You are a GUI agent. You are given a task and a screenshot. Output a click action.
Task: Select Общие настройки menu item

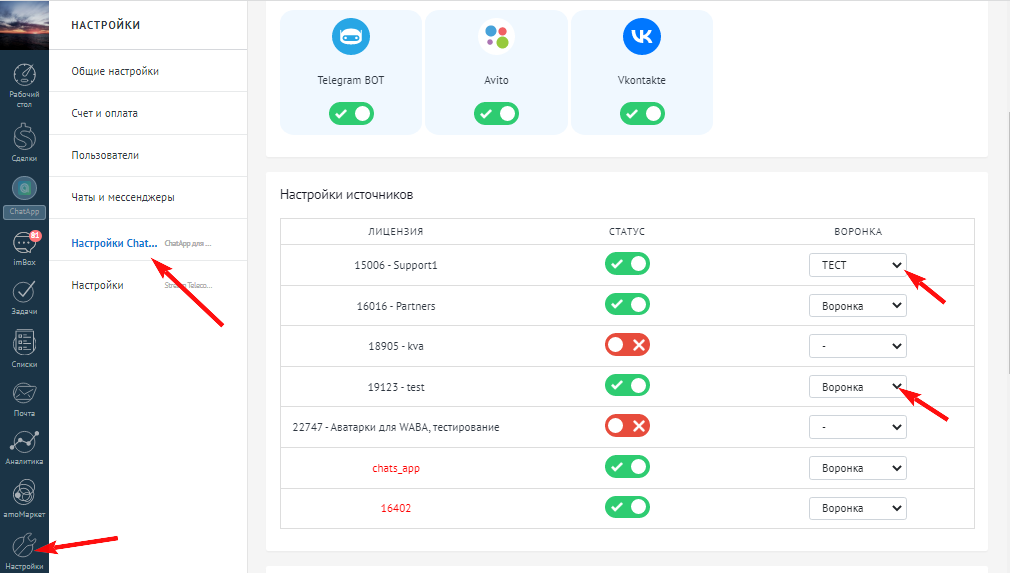115,71
